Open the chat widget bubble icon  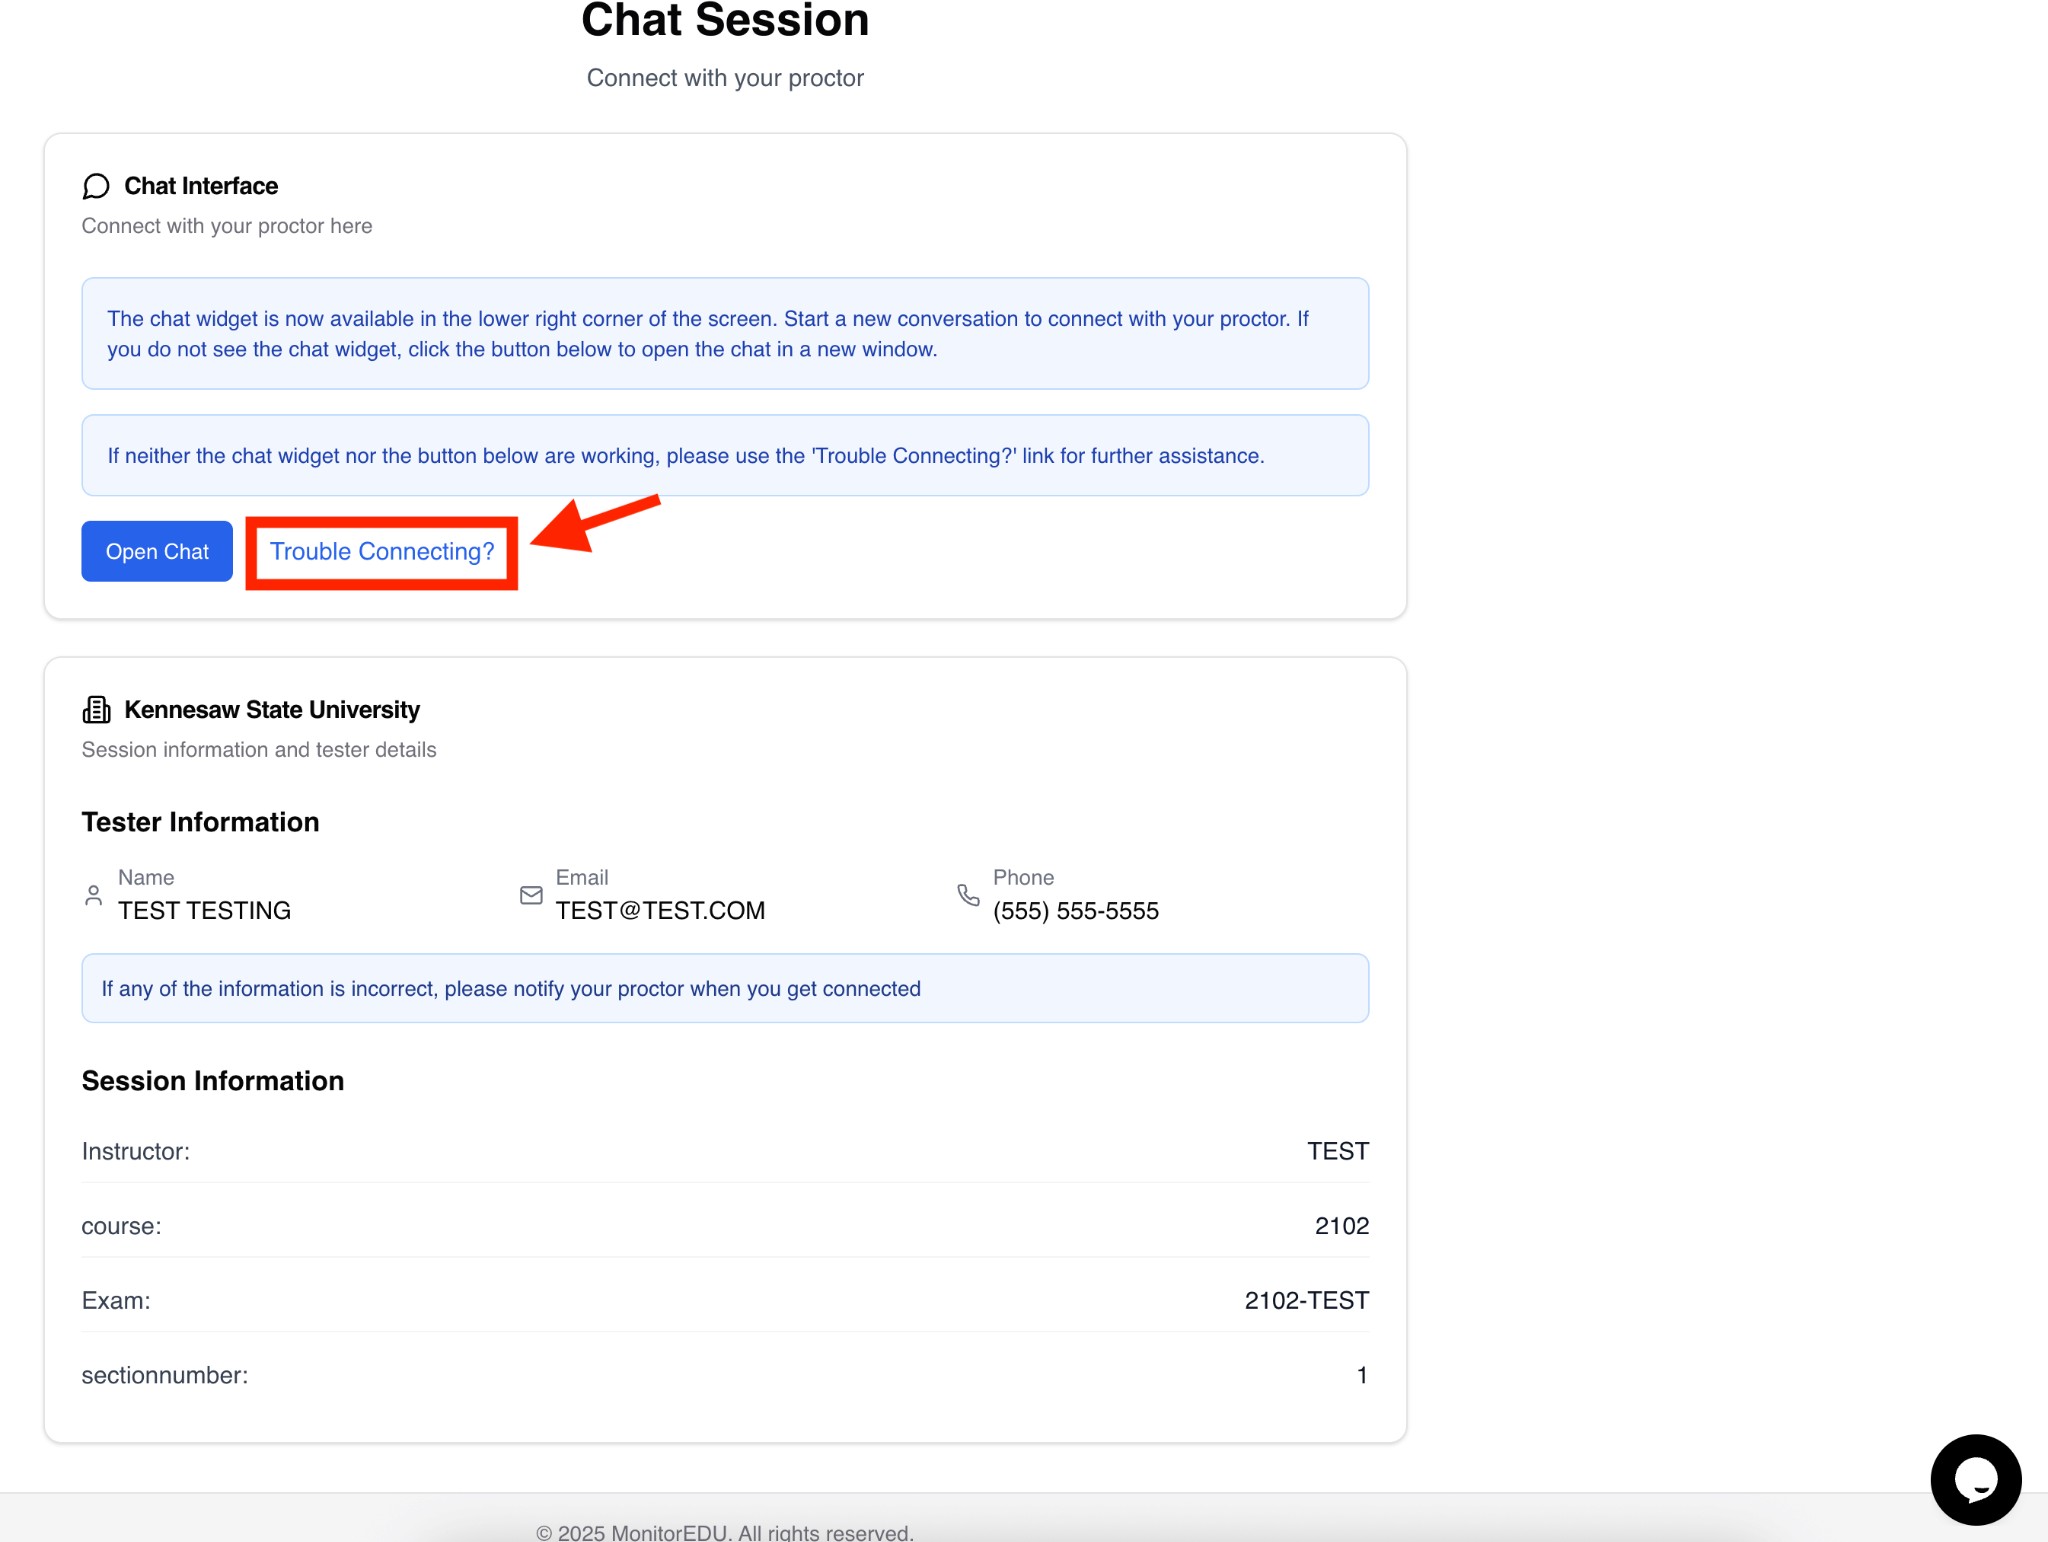click(1975, 1479)
